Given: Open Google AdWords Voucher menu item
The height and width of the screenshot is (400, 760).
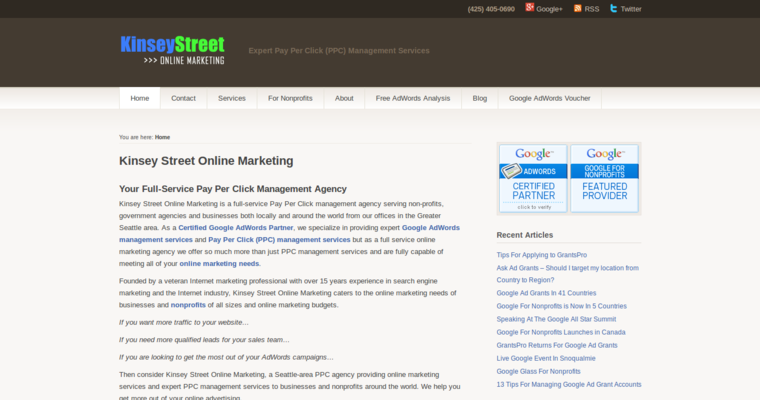Looking at the screenshot, I should [x=549, y=98].
